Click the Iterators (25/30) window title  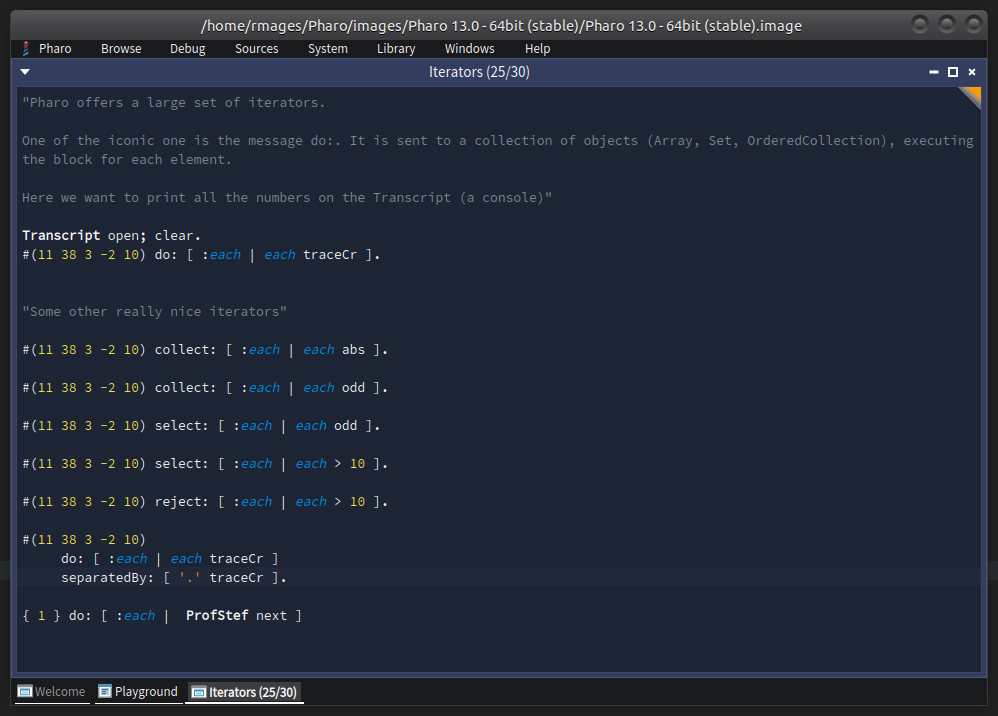[479, 72]
